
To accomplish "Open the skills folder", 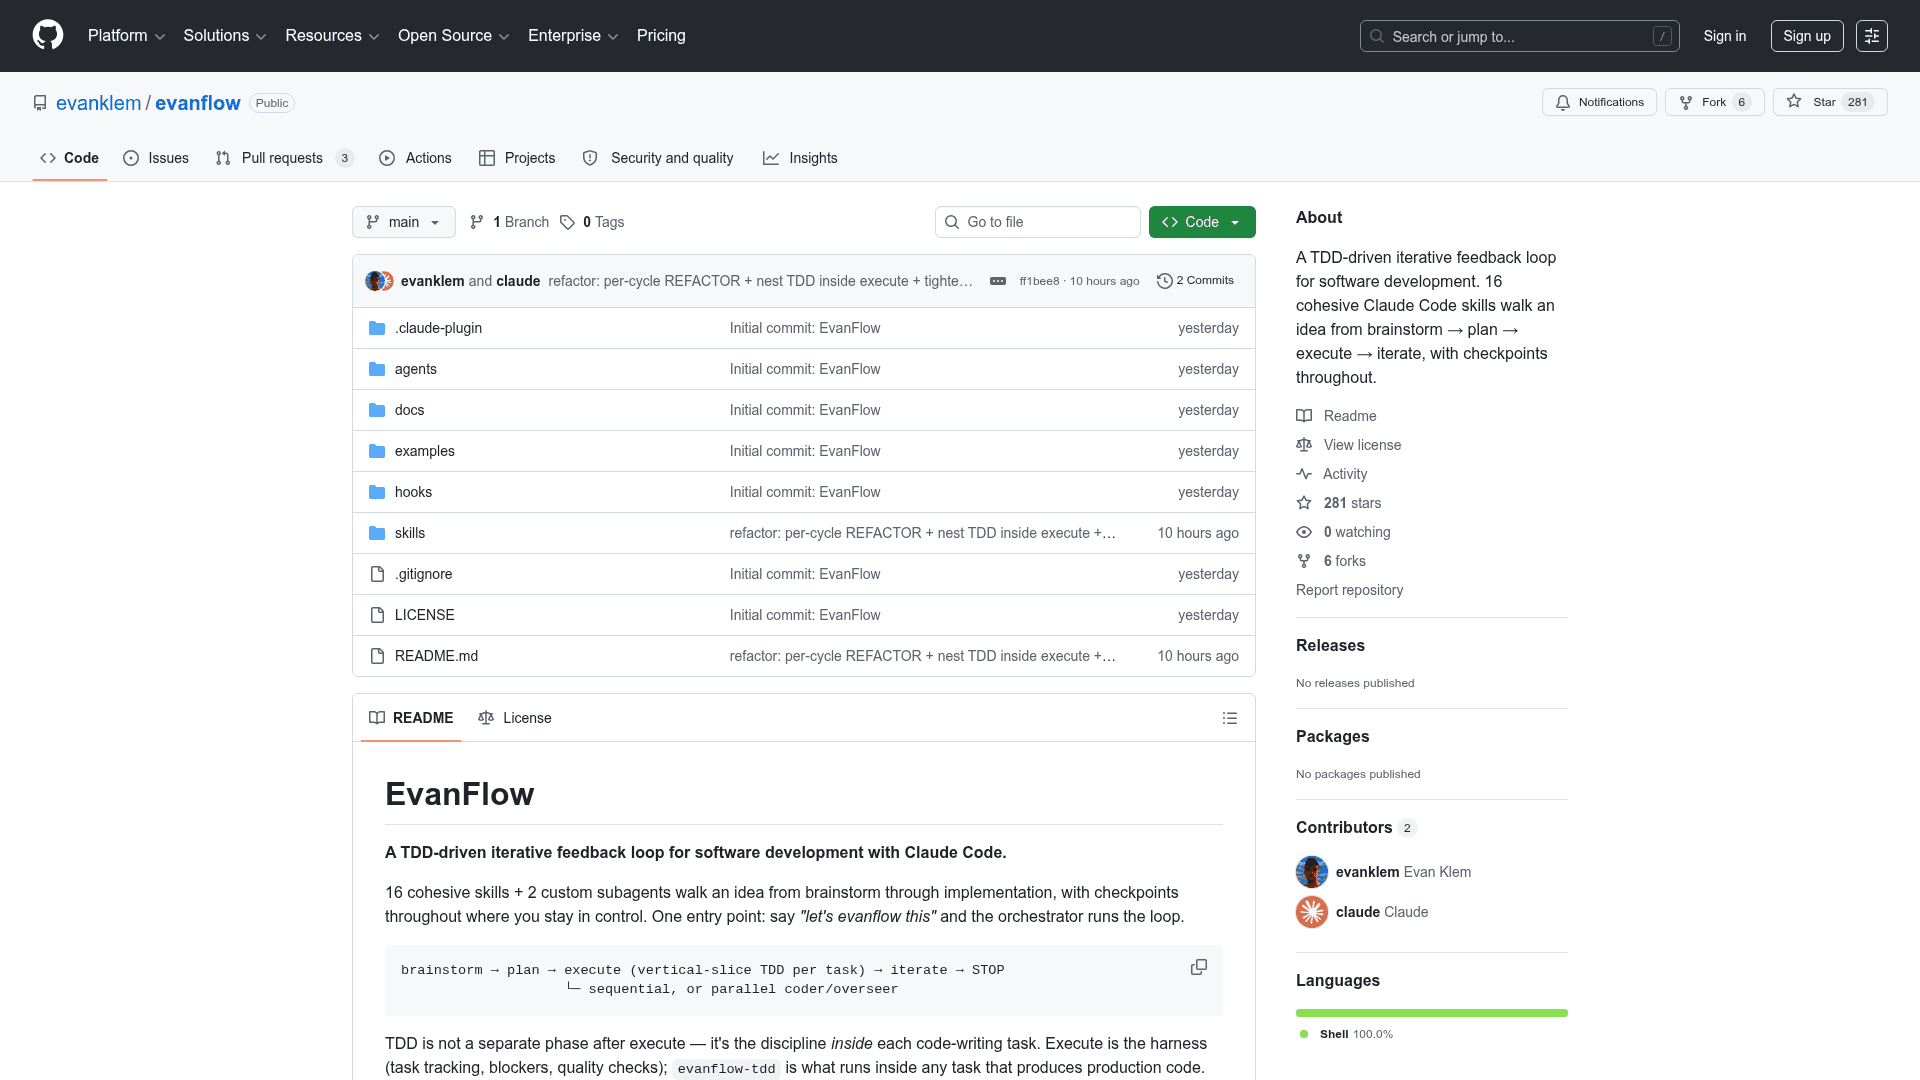I will tap(410, 533).
